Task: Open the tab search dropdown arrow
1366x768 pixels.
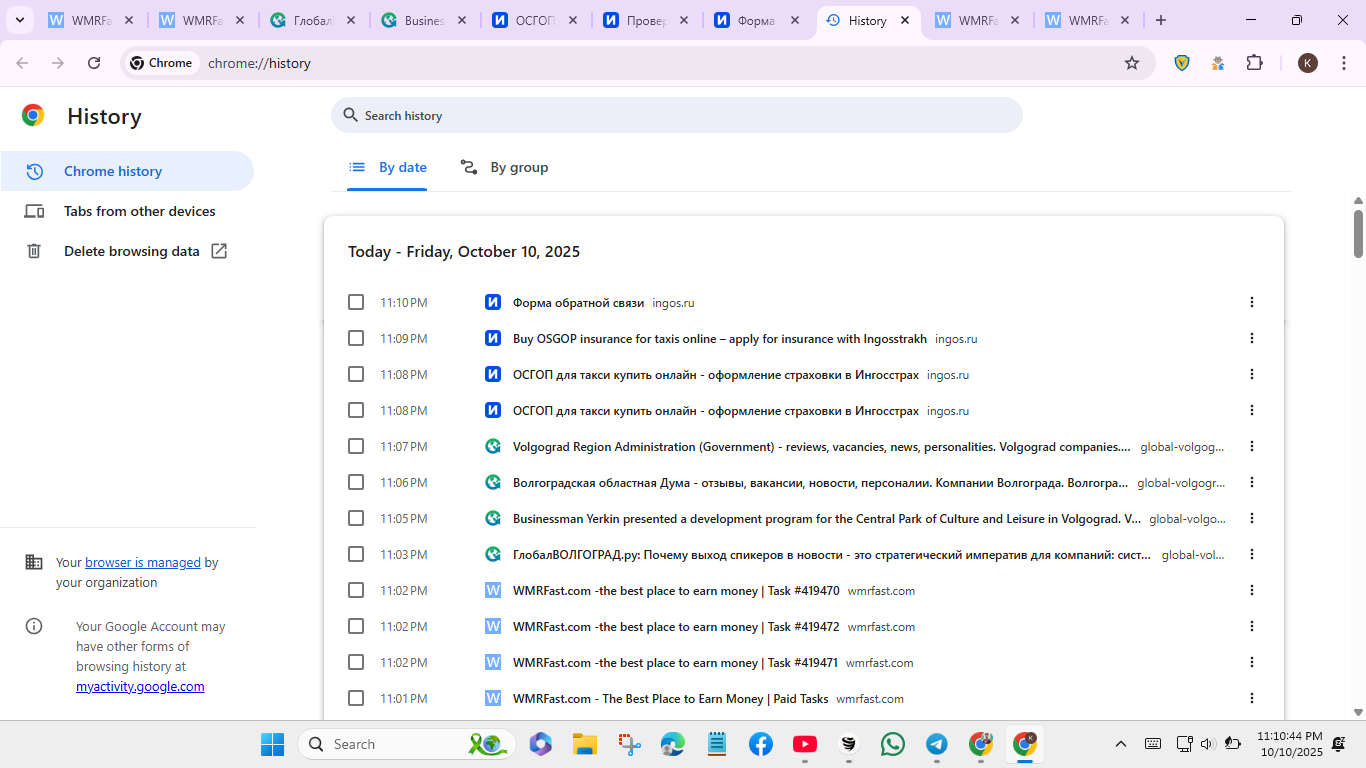Action: pyautogui.click(x=19, y=20)
